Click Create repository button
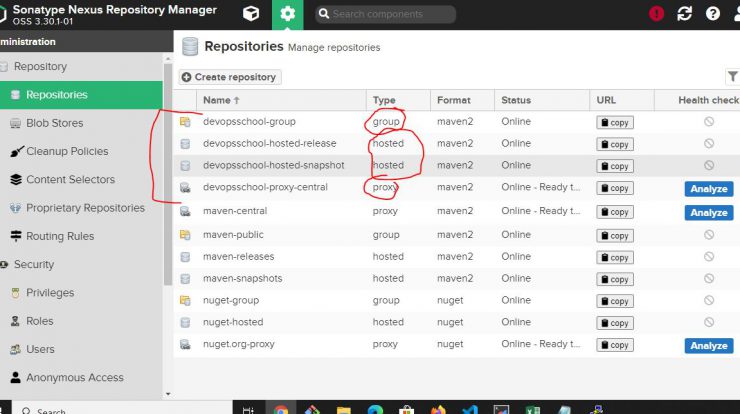 pyautogui.click(x=230, y=77)
